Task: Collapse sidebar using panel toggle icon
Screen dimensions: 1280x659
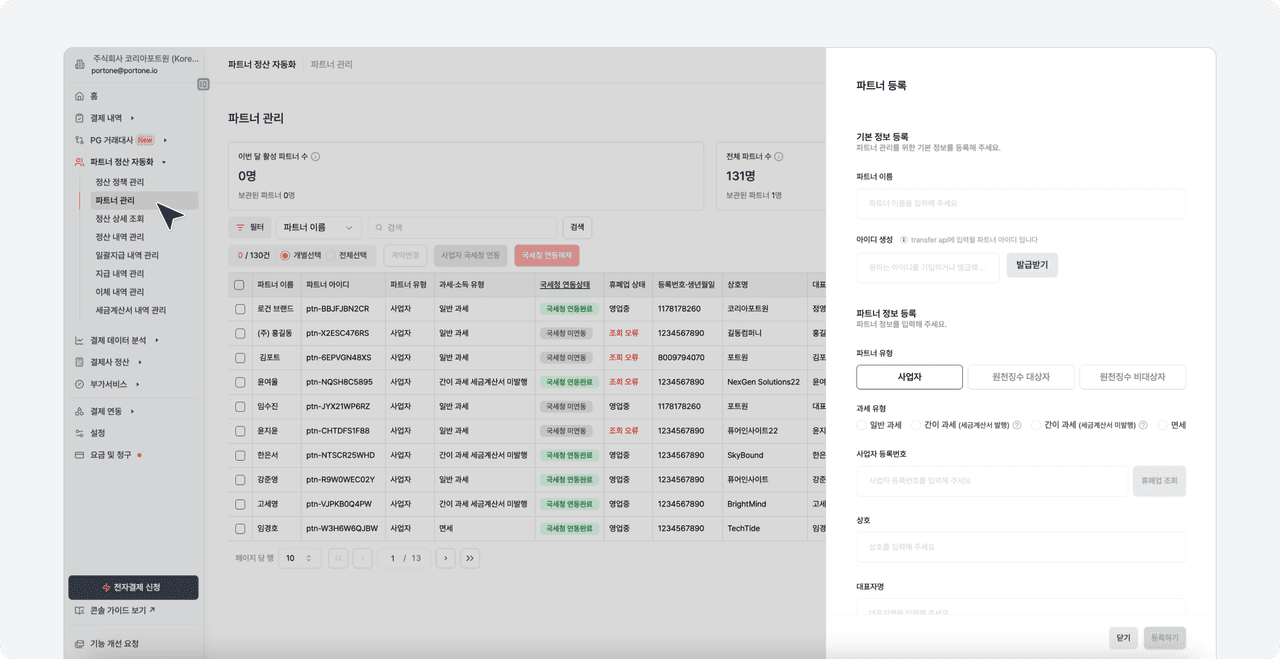Action: click(x=203, y=84)
